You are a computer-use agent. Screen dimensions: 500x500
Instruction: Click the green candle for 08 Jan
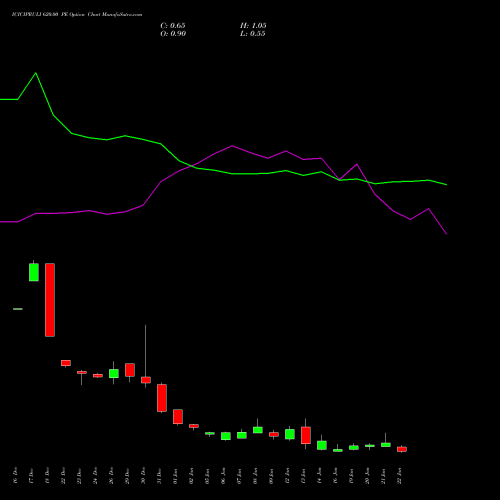click(258, 430)
